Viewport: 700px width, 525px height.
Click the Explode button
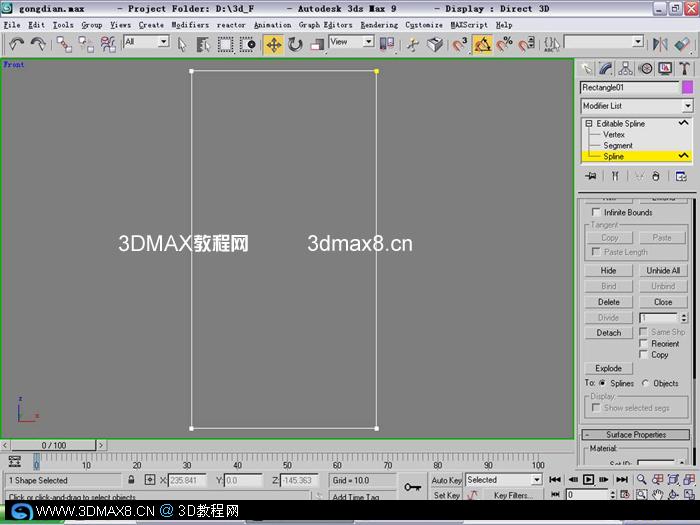coord(608,368)
